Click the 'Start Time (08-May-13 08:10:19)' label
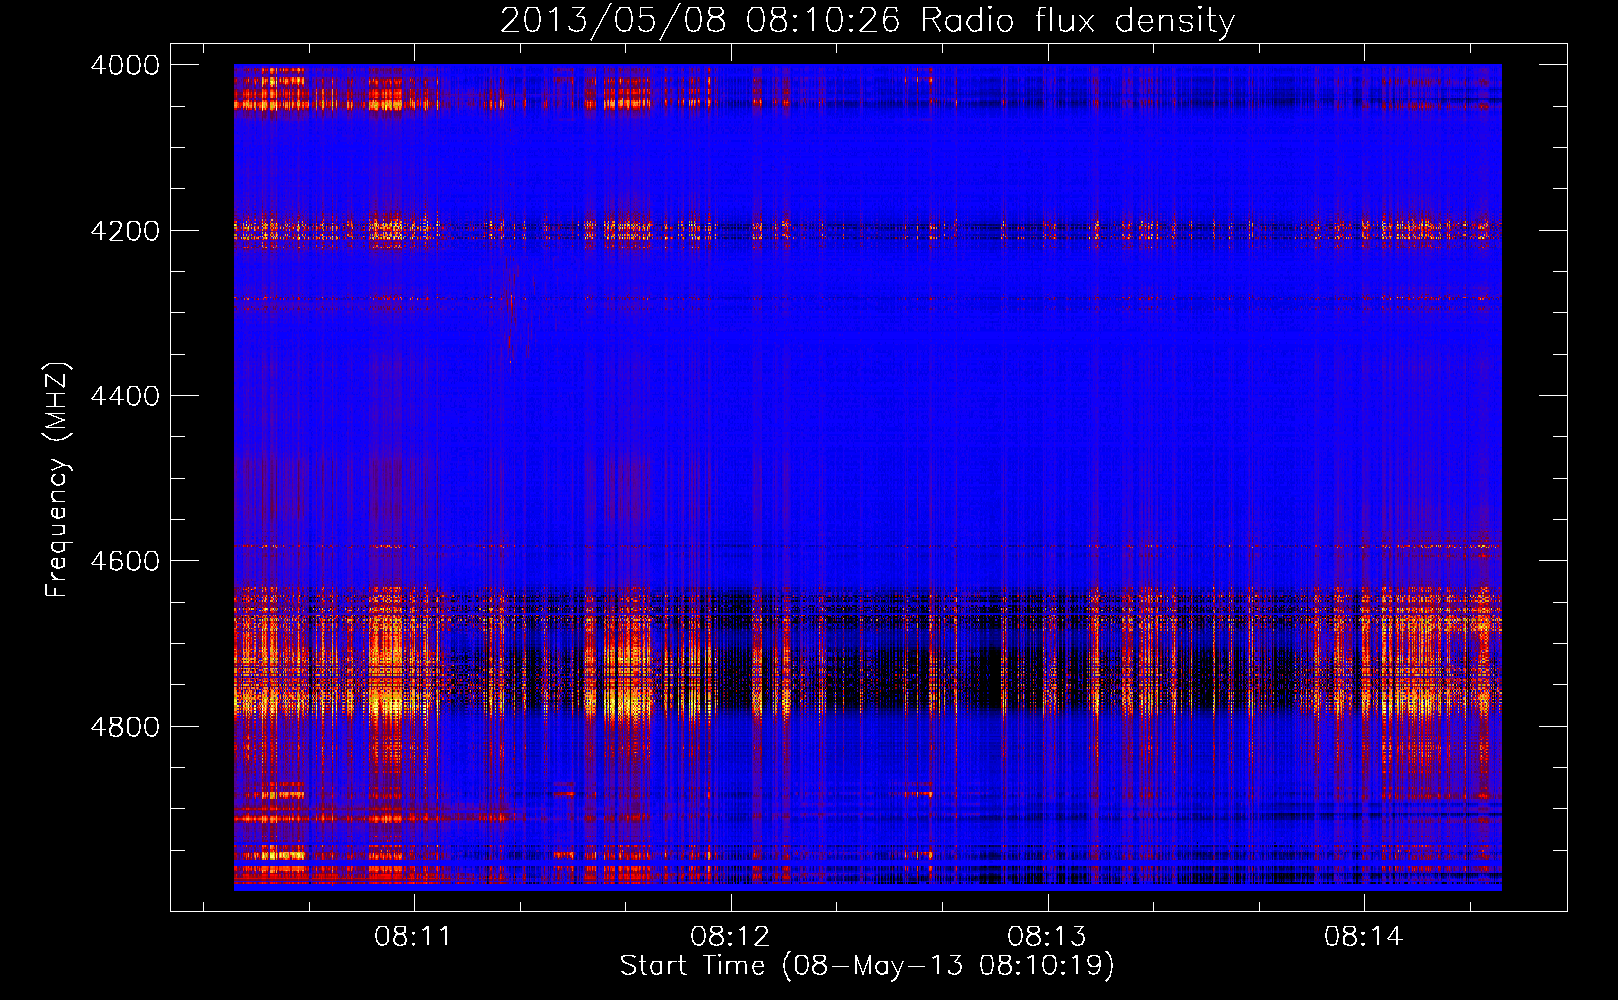This screenshot has width=1618, height=1000. [867, 966]
